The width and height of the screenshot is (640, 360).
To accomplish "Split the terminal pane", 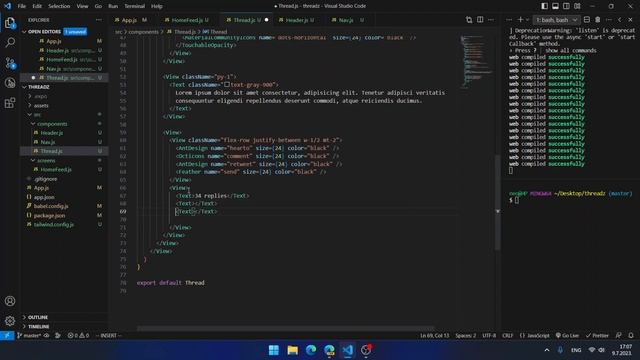I will [587, 20].
